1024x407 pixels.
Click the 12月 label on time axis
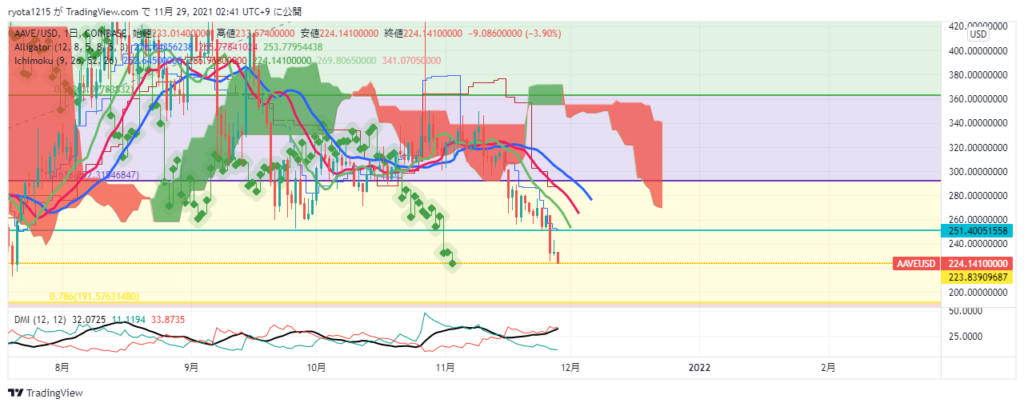pos(570,367)
